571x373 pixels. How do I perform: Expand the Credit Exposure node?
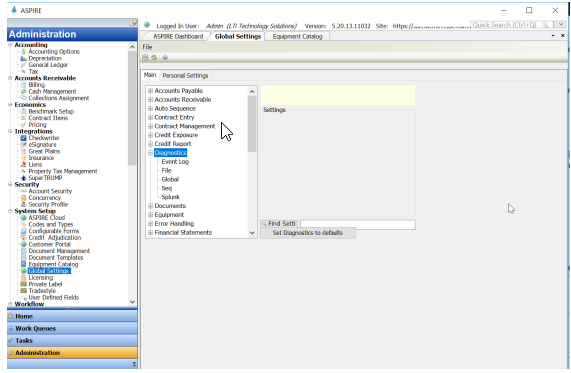click(x=150, y=135)
